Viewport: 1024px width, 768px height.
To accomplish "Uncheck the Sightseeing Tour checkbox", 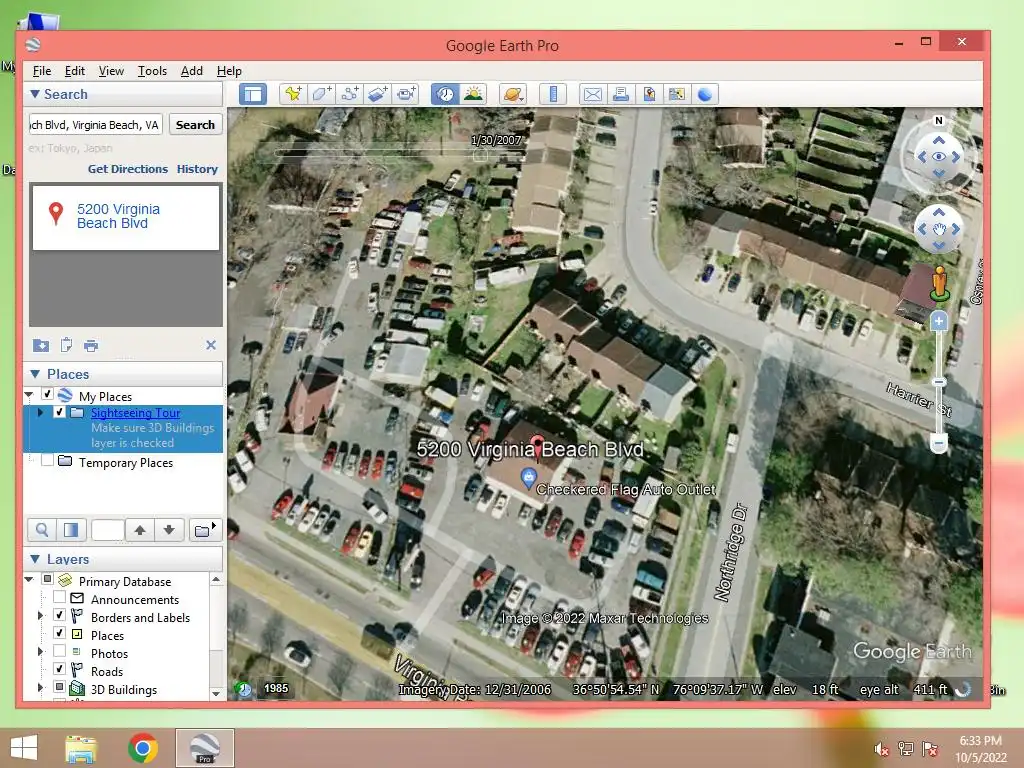I will pos(59,412).
